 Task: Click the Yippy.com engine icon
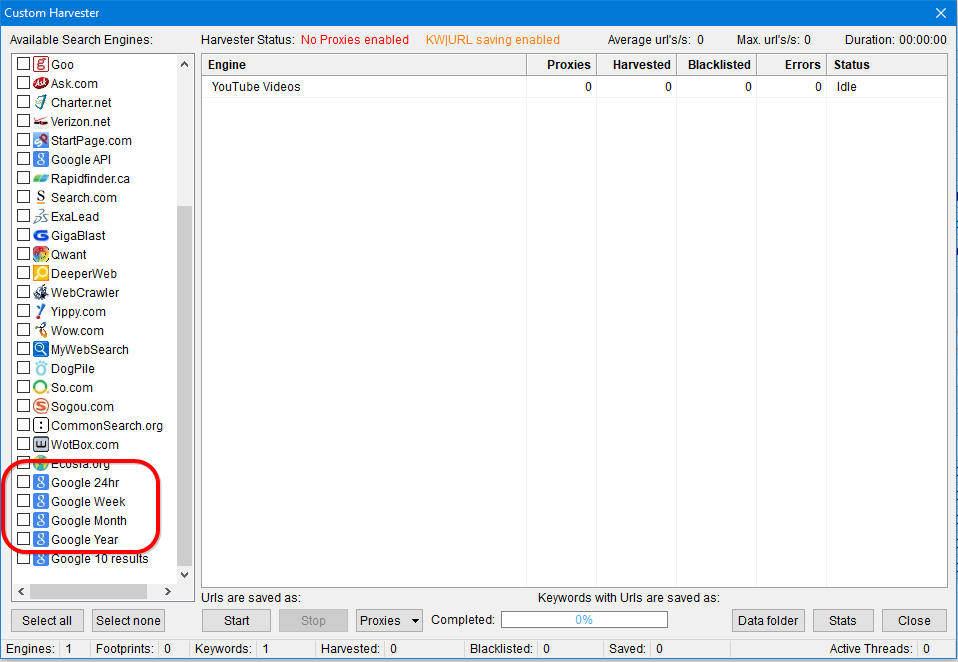41,311
